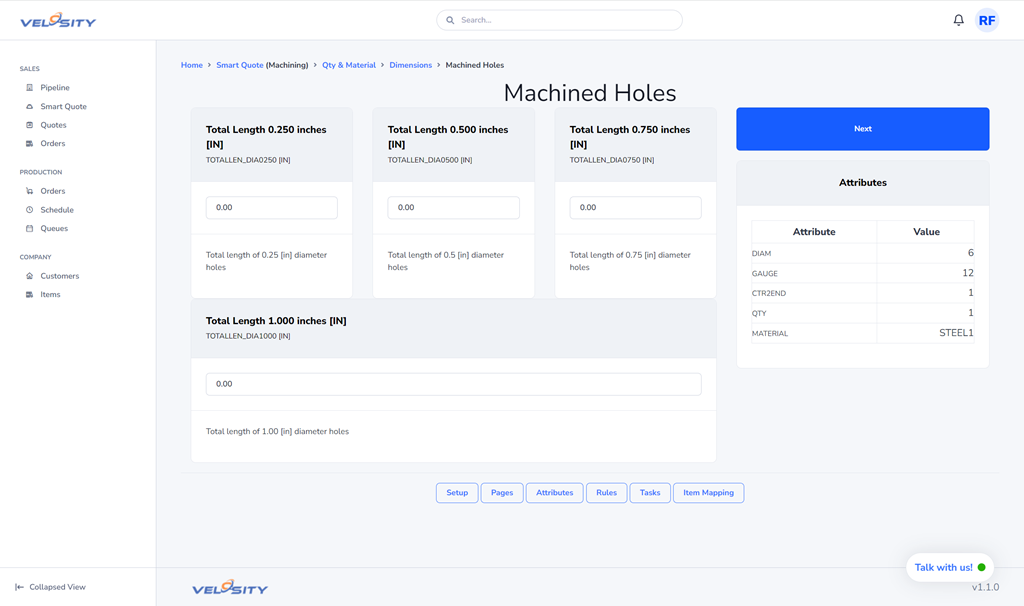This screenshot has height=606, width=1024.
Task: Click Total Length 0.250 inches input
Action: coord(271,208)
